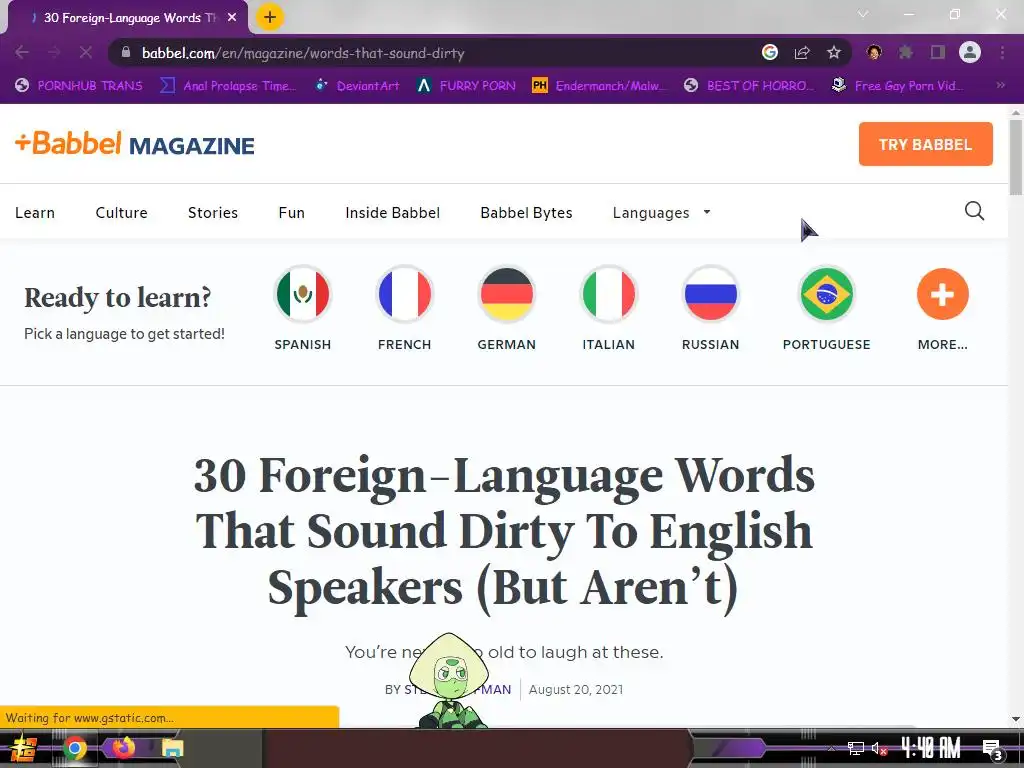This screenshot has width=1024, height=768.
Task: Open the site search magnifier icon
Action: pos(974,211)
